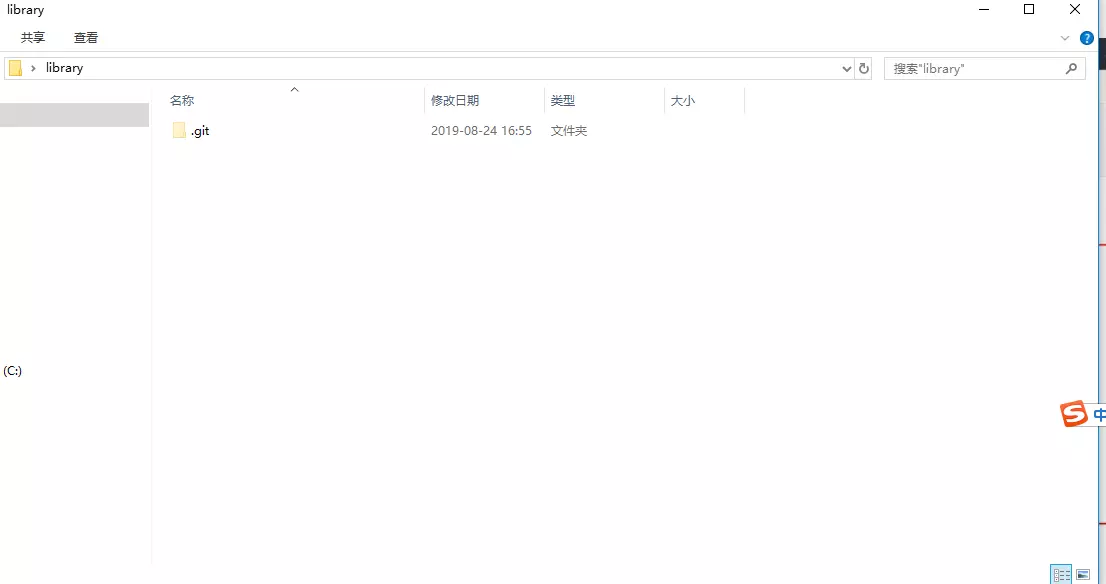Expand the ribbon with the chevron near Help
The image size is (1106, 584).
click(x=1065, y=38)
